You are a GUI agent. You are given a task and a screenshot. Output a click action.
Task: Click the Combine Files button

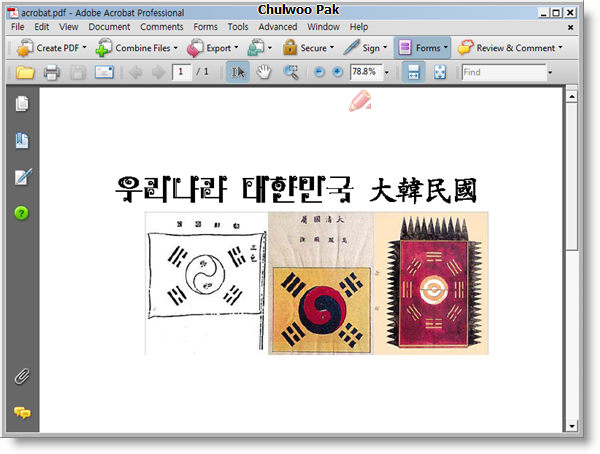pos(136,48)
